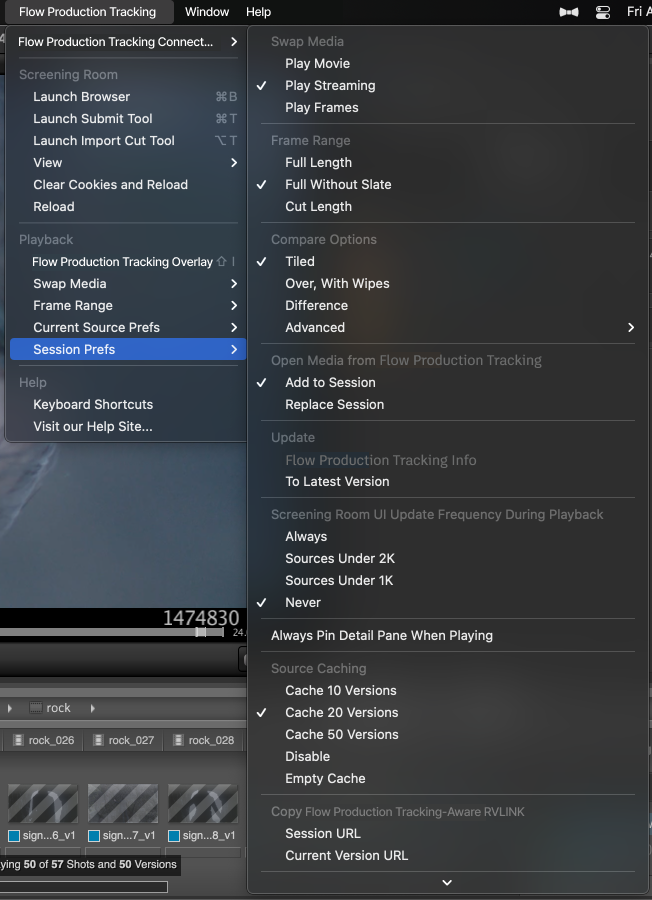This screenshot has height=900, width=652.
Task: Select the rock_027 shot column header
Action: coord(123,740)
